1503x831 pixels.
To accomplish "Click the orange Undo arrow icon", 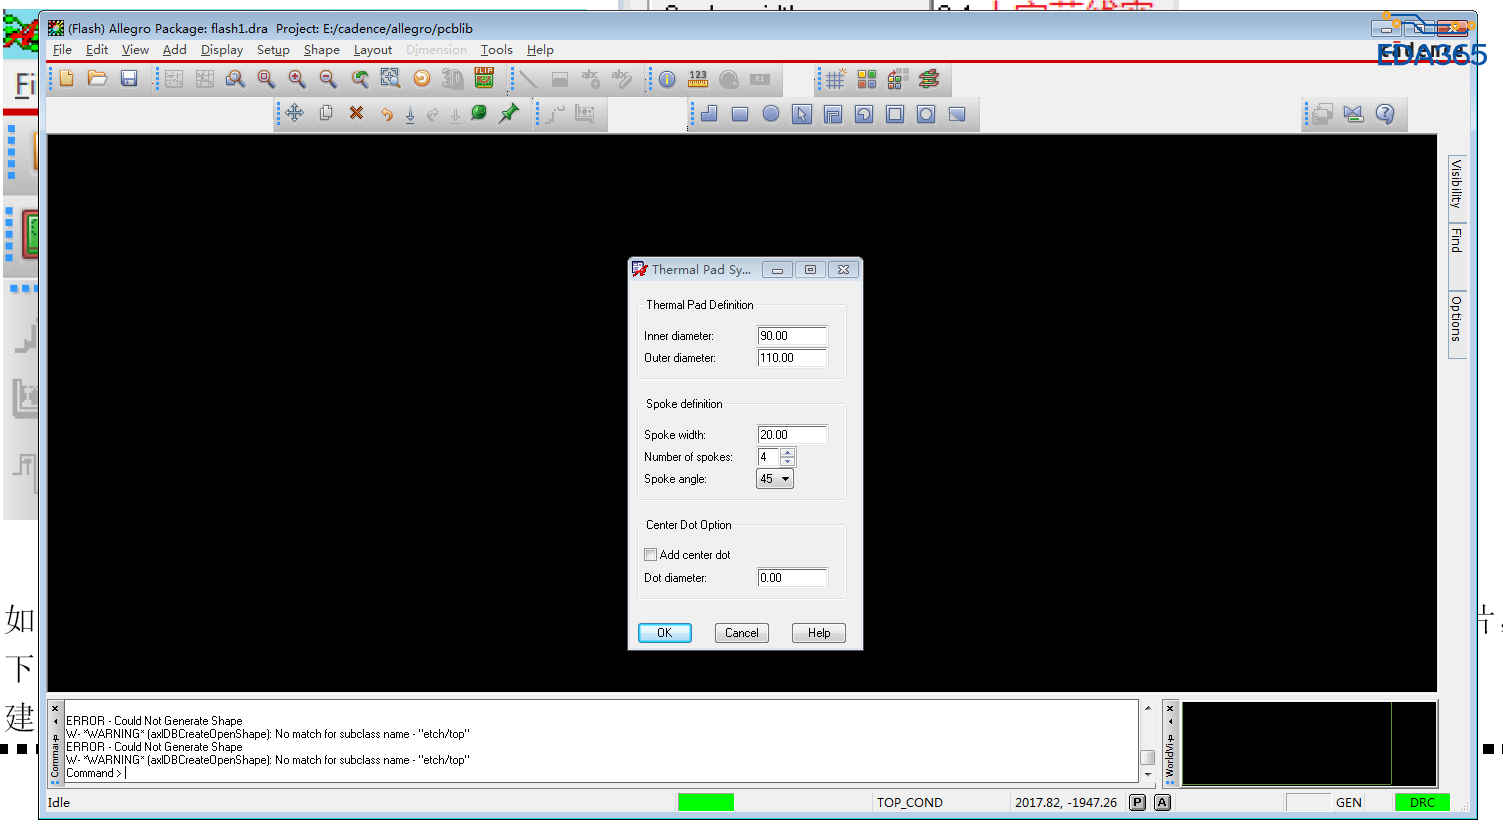I will [x=386, y=113].
